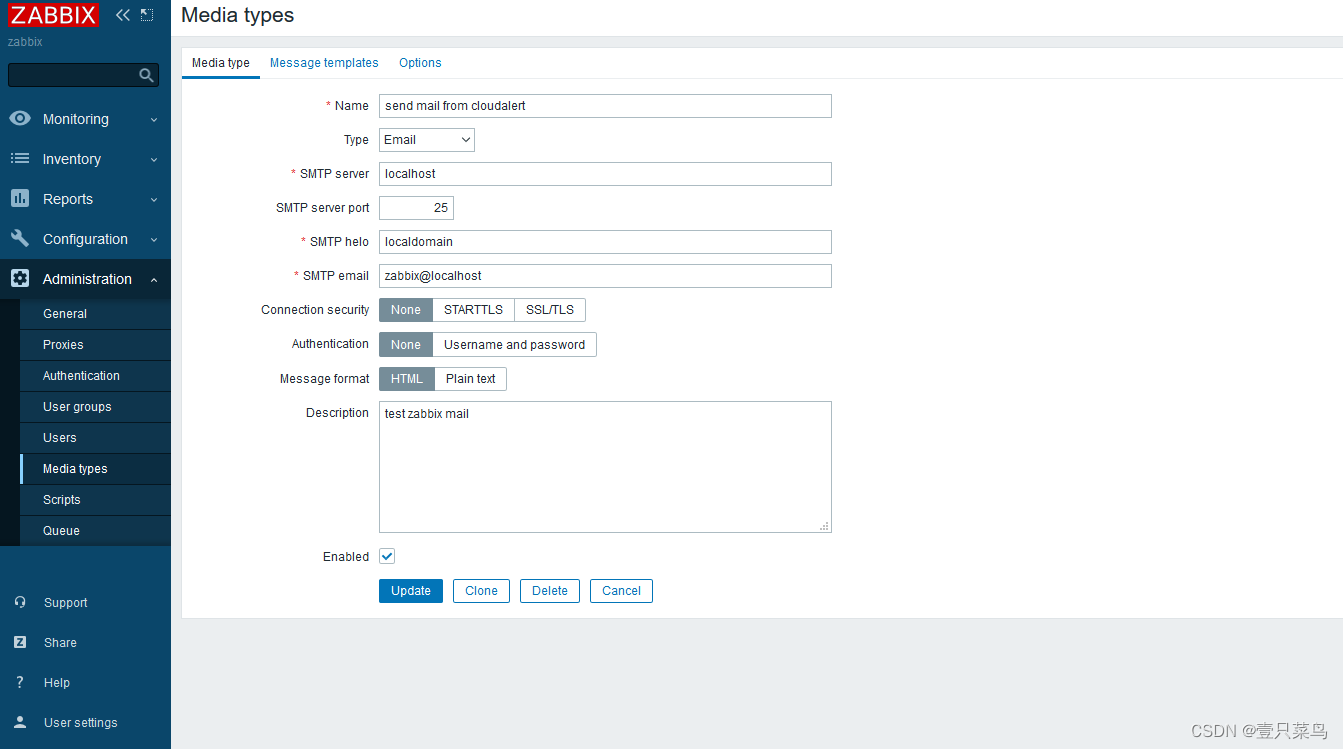Grab the Description textarea resize handle
1343x749 pixels.
click(x=825, y=526)
